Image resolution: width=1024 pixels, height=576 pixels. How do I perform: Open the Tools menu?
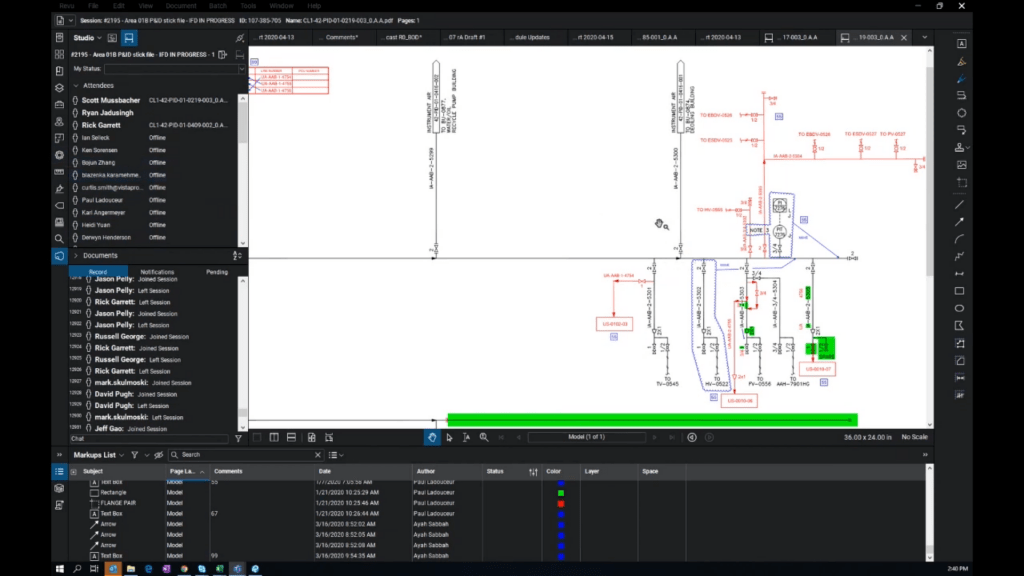(x=249, y=6)
